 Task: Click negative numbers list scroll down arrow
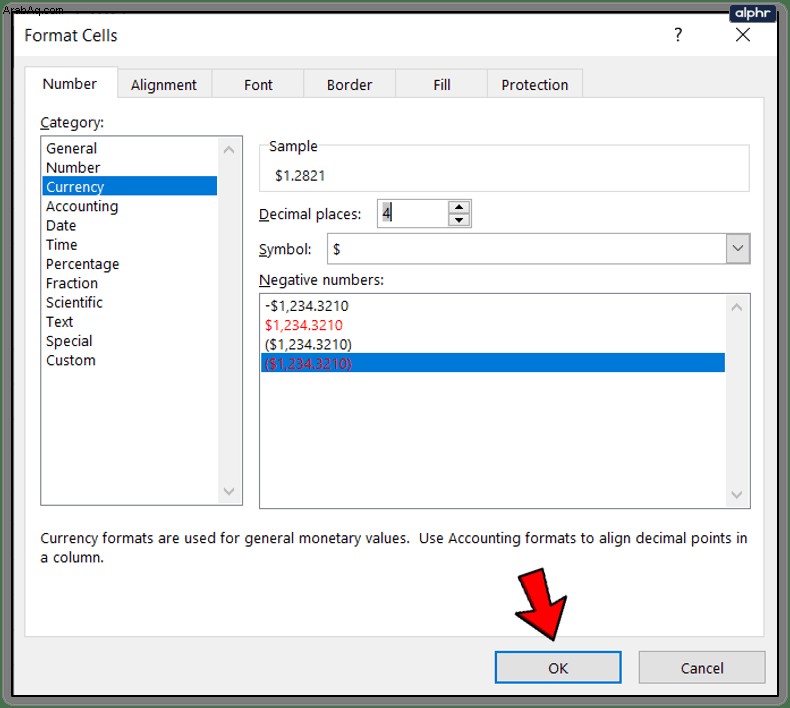(737, 495)
